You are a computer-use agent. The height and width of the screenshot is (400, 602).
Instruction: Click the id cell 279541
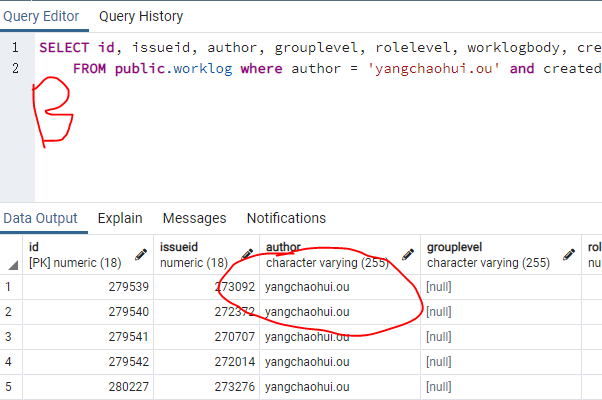tap(88, 337)
